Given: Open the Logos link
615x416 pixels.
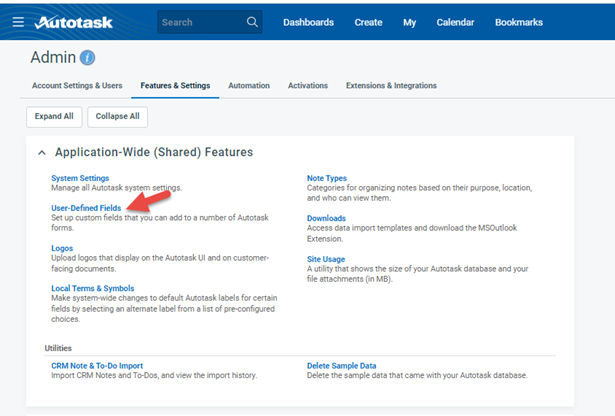Looking at the screenshot, I should click(62, 248).
